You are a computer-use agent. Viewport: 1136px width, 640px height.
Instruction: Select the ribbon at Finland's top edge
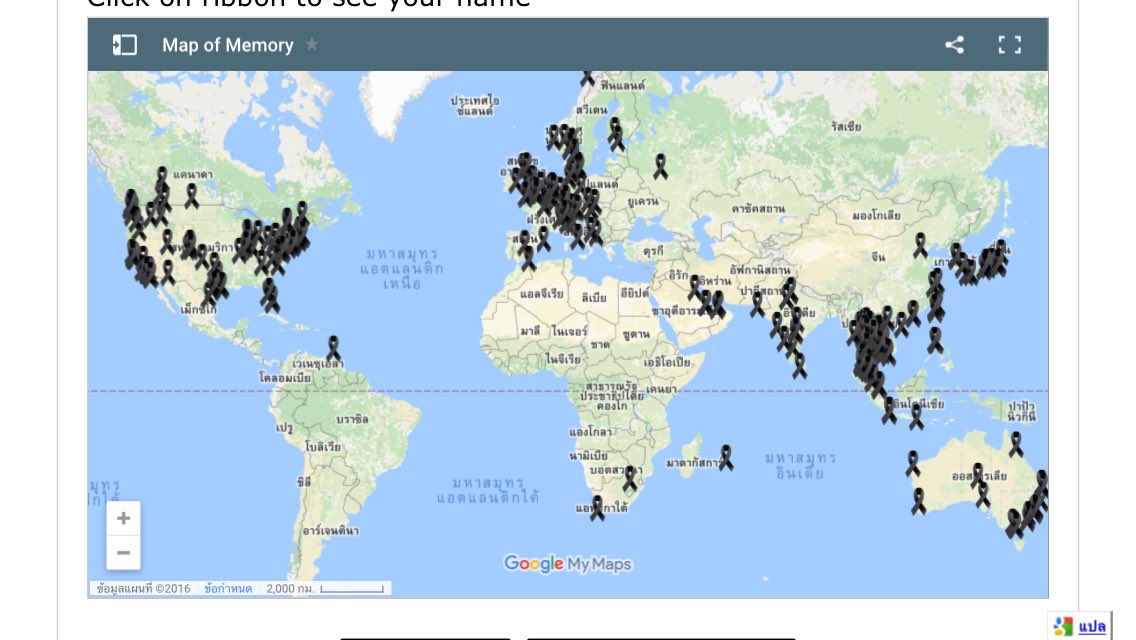[587, 77]
